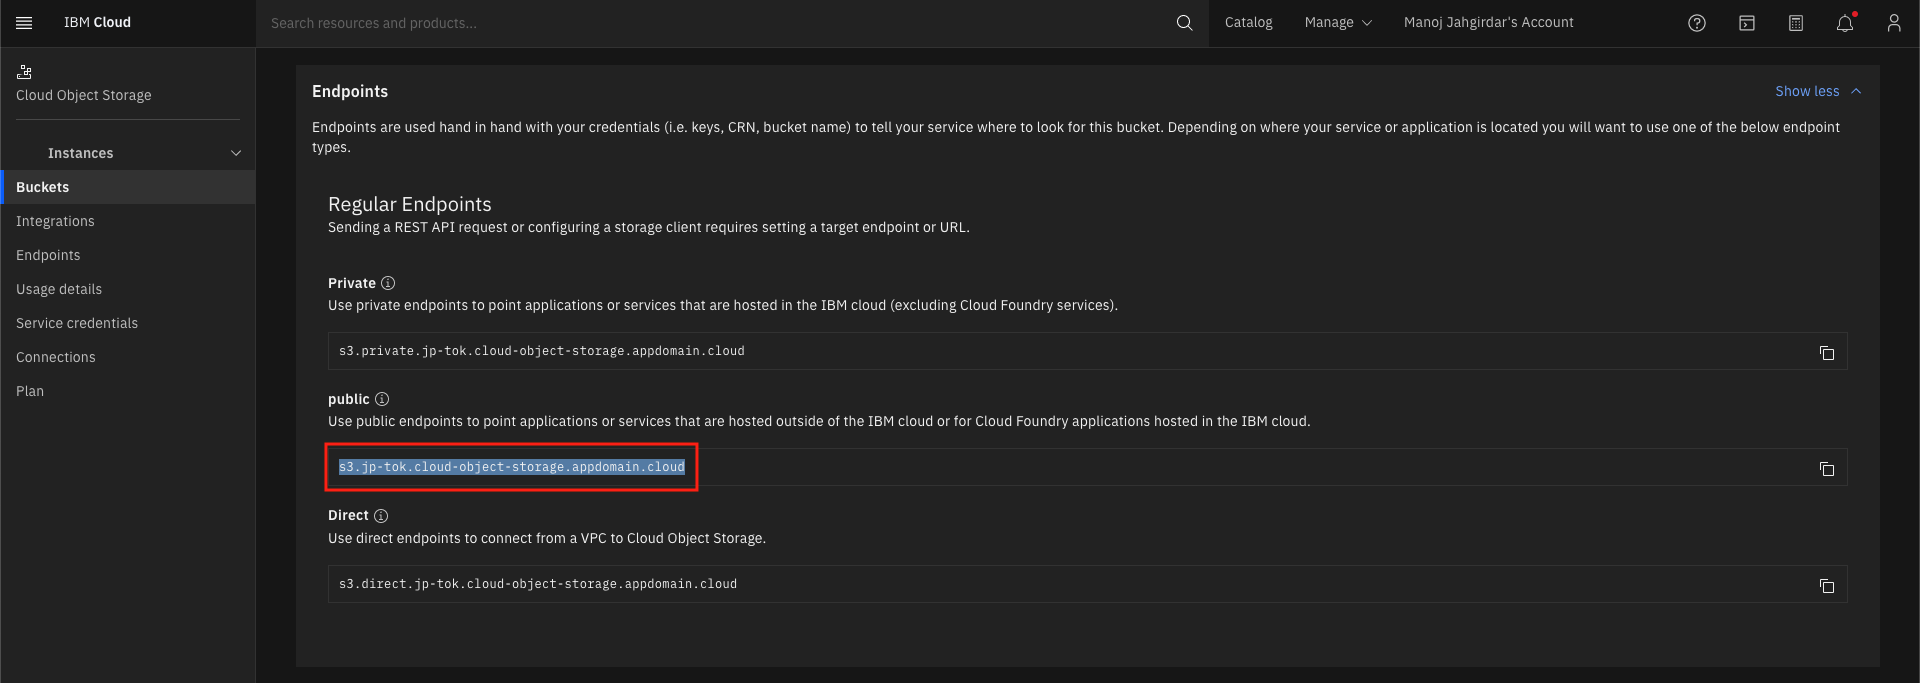Image resolution: width=1920 pixels, height=683 pixels.
Task: Show info tooltip next to public
Action: click(x=382, y=399)
